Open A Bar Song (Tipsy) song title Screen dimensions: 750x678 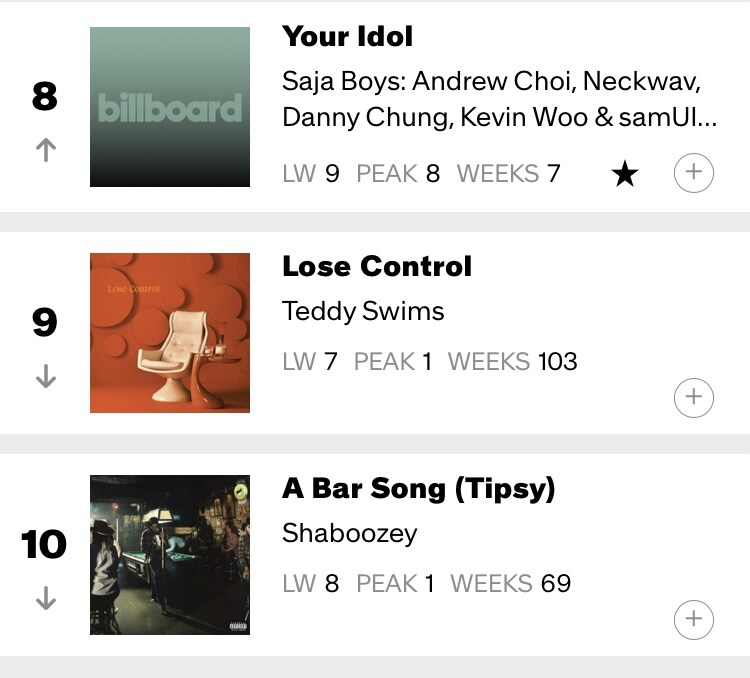pyautogui.click(x=418, y=488)
